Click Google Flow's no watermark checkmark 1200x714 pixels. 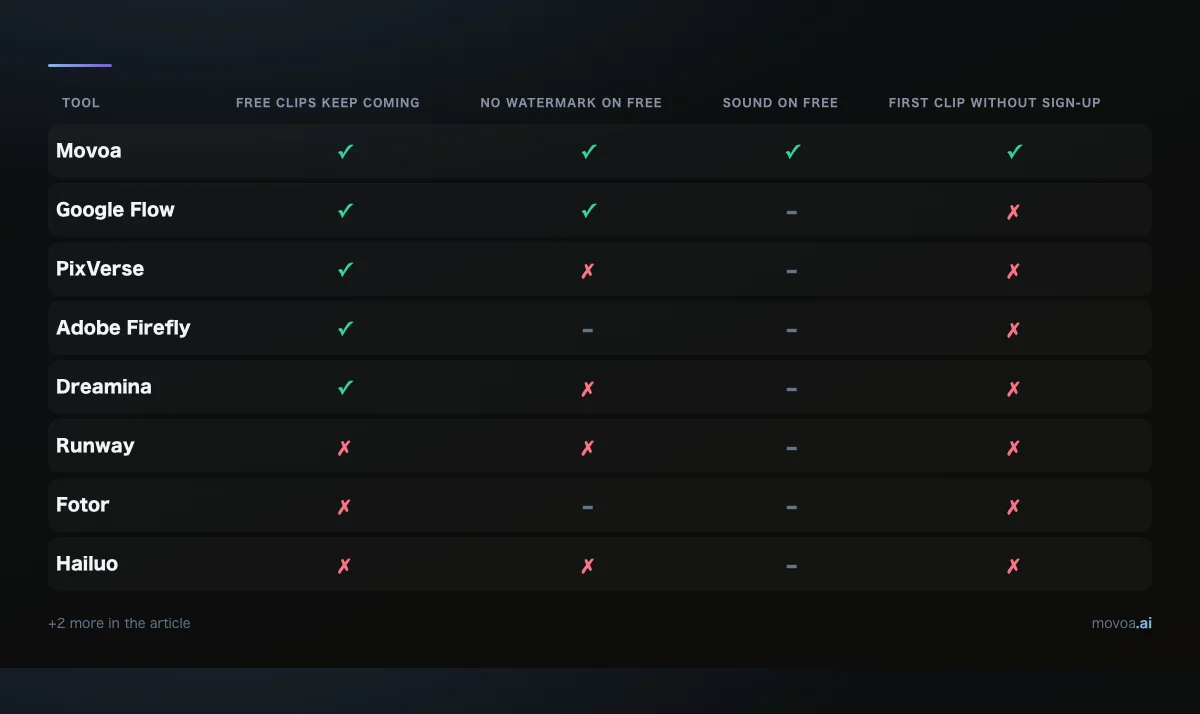(x=589, y=211)
